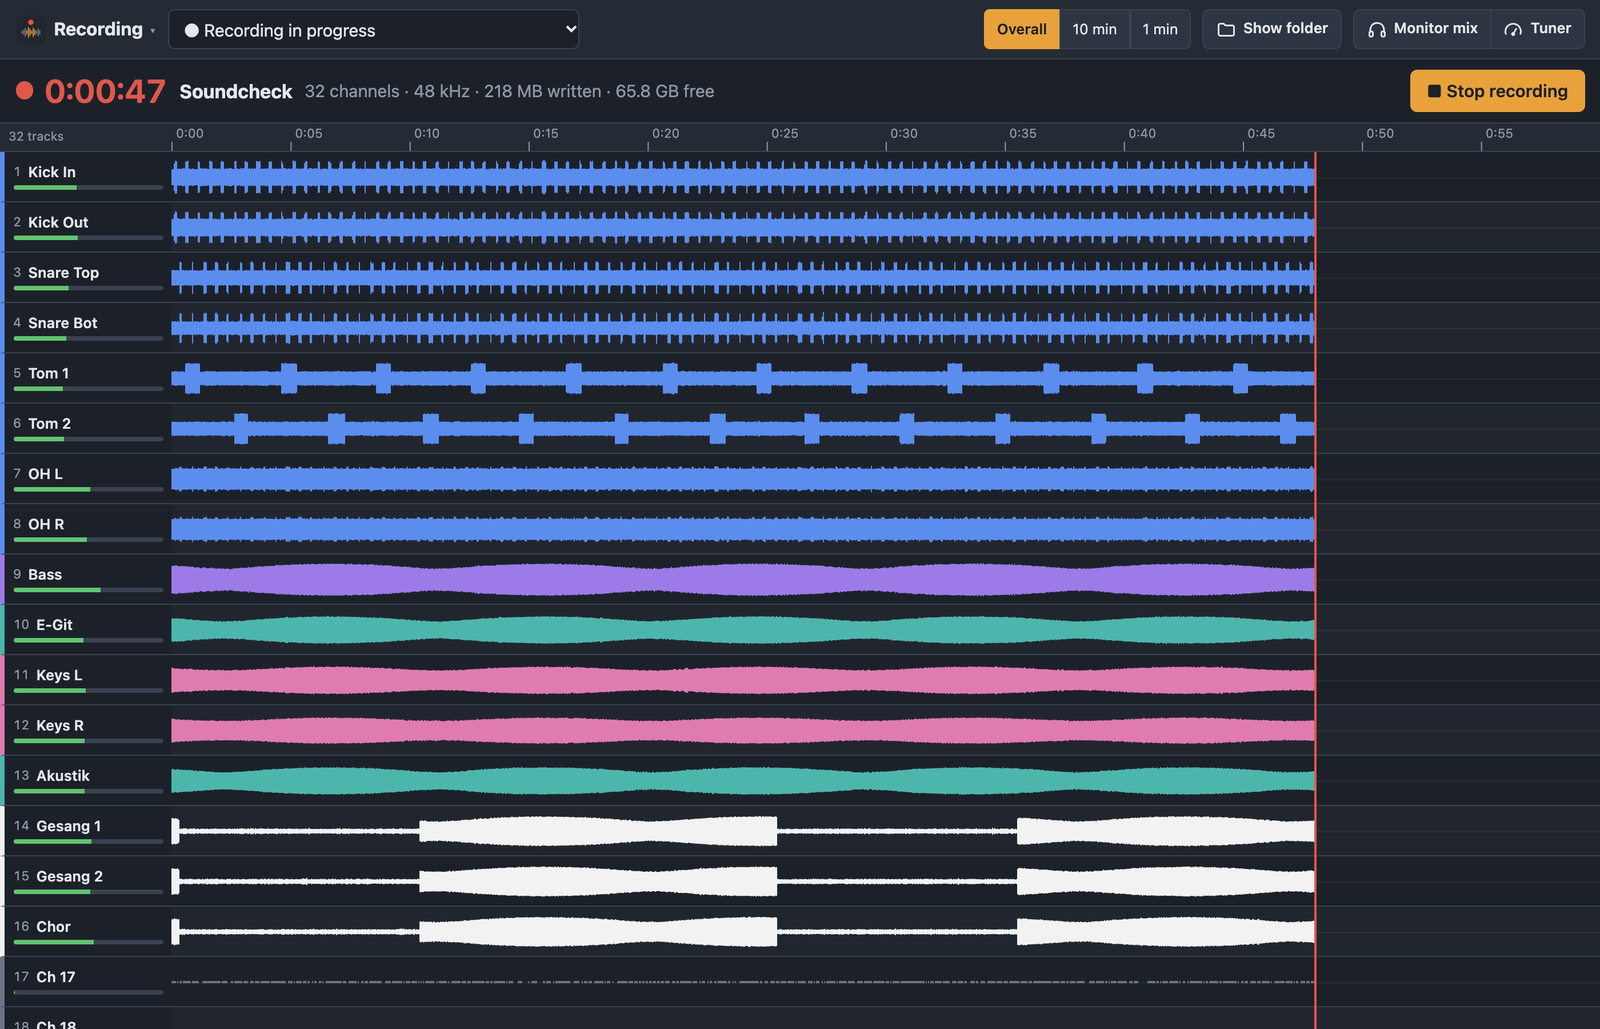Image resolution: width=1600 pixels, height=1029 pixels.
Task: Click the 0:00:47 elapsed timer
Action: [105, 91]
